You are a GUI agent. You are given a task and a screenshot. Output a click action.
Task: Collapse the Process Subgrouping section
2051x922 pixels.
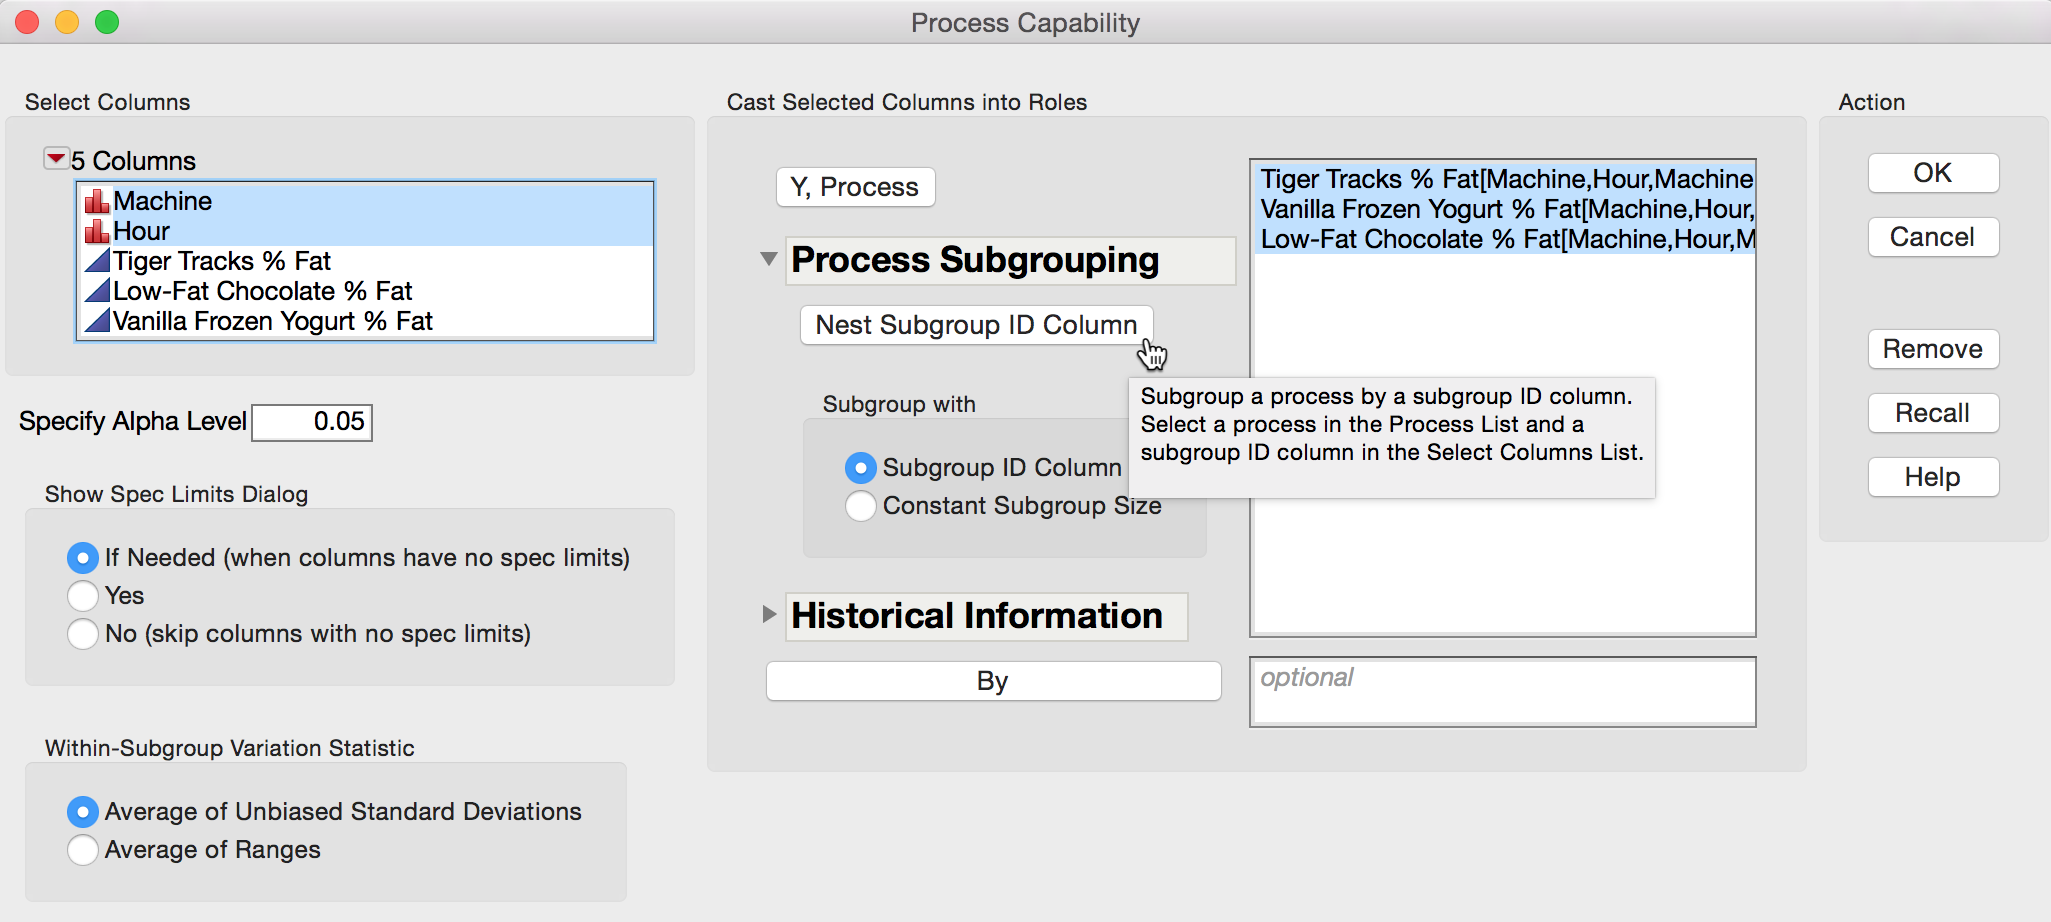(768, 259)
